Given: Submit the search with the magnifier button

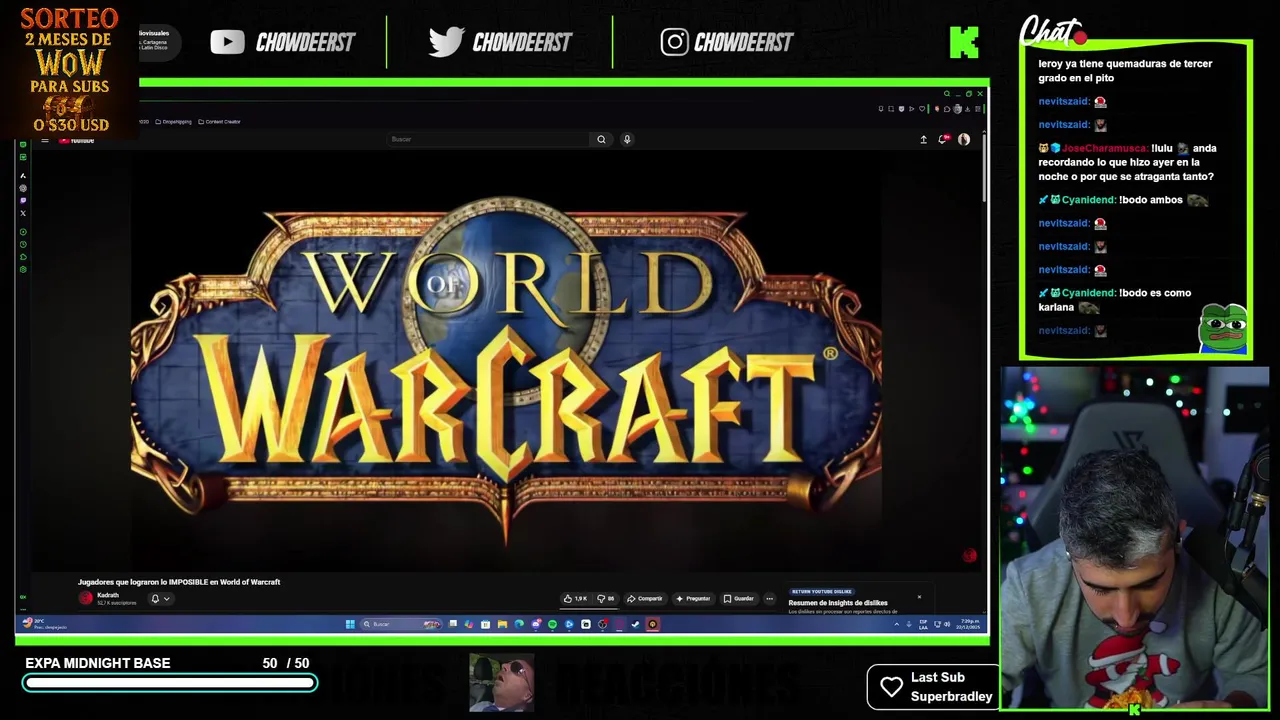Looking at the screenshot, I should click(x=601, y=139).
